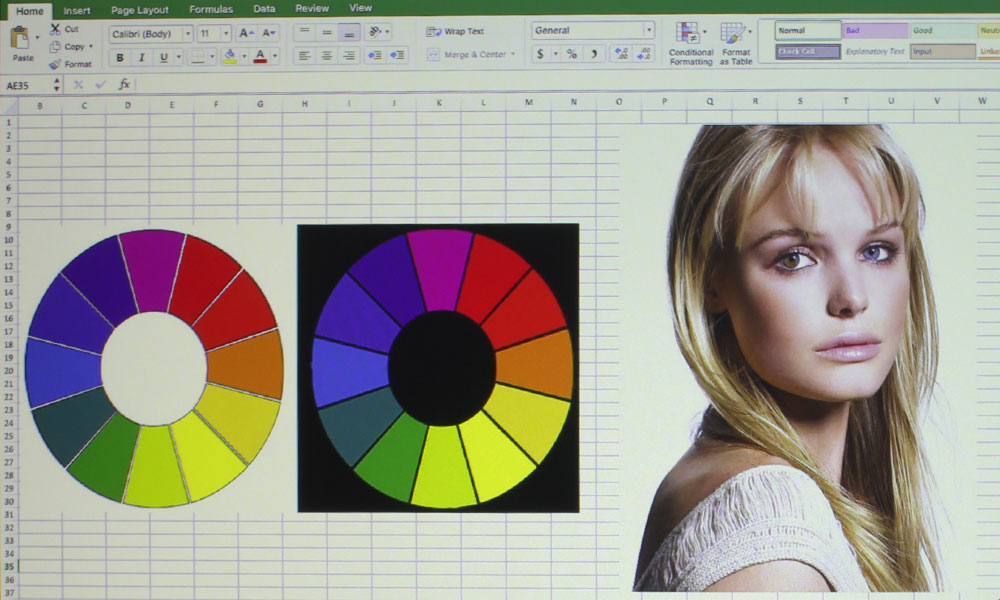Toggle bold formatting

(x=120, y=57)
